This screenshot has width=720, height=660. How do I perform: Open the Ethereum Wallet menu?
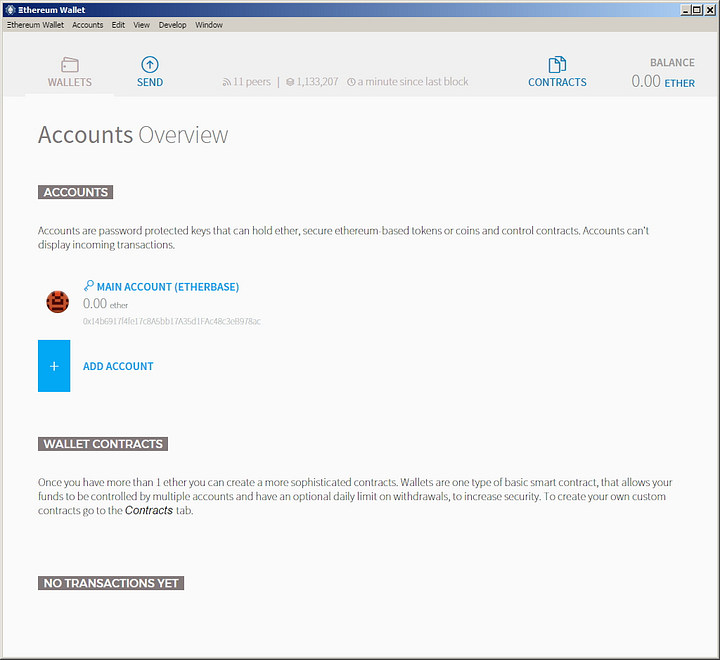point(35,25)
